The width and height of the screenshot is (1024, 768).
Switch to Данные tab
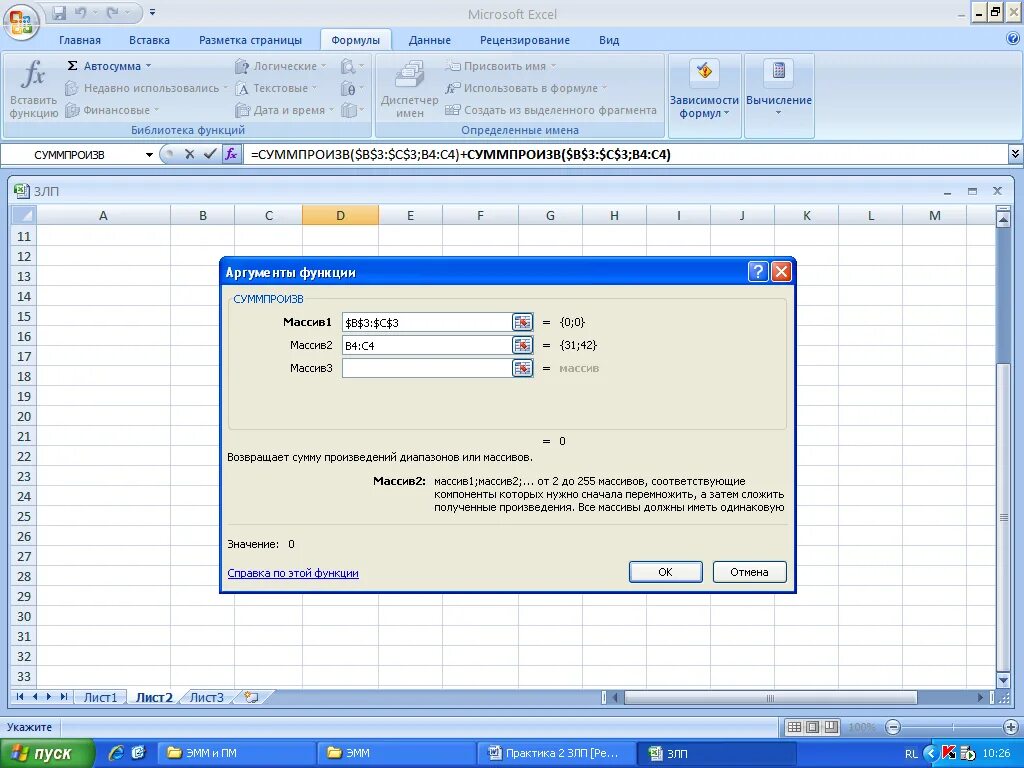[429, 40]
